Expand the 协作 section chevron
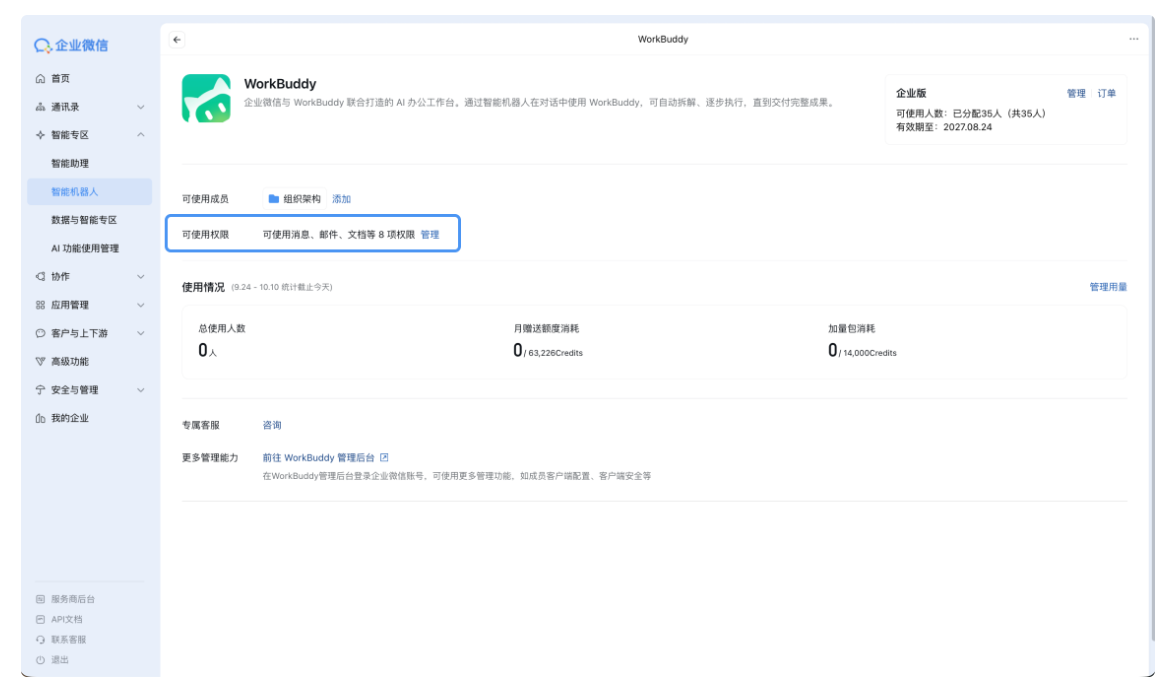Viewport: 1160px width, 680px height. click(141, 277)
